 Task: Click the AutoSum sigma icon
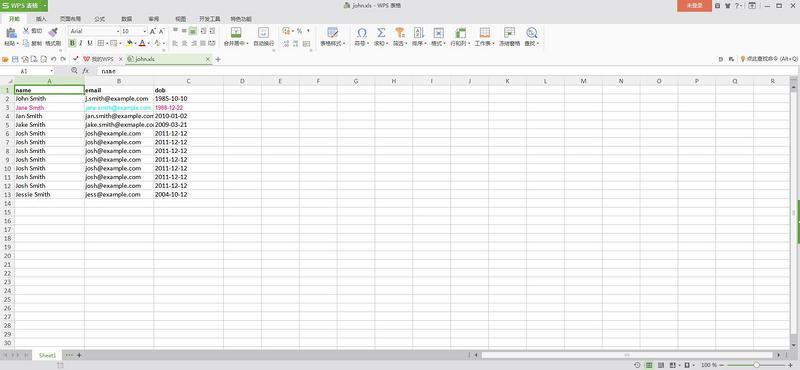click(x=381, y=33)
